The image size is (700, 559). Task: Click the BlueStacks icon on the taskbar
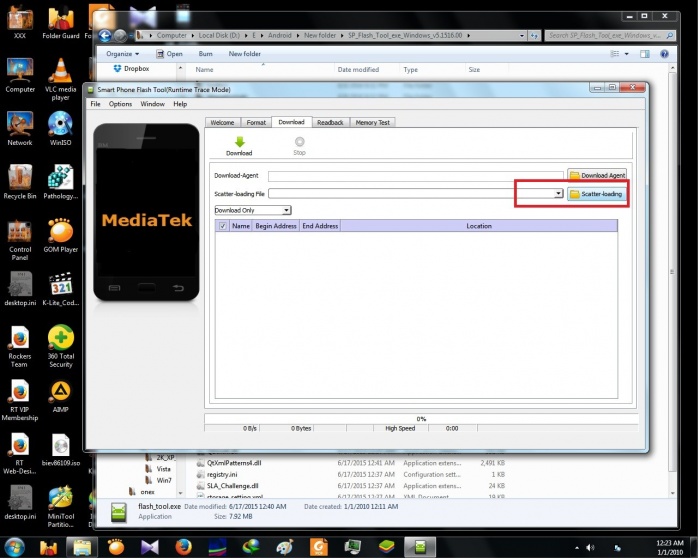click(387, 547)
